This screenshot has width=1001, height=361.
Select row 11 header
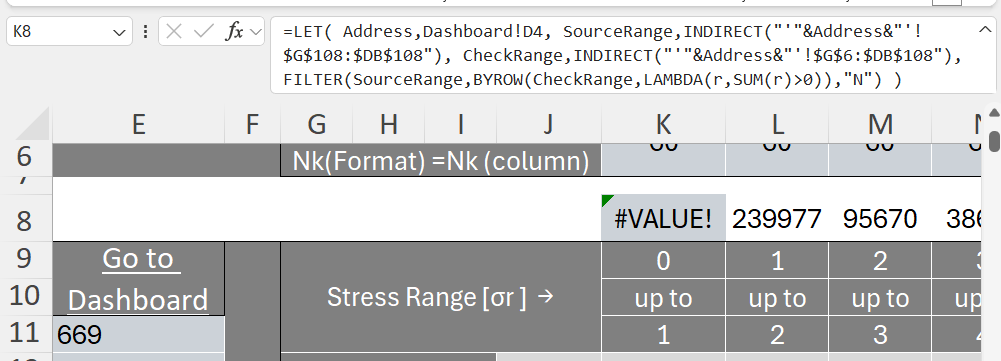(26, 334)
